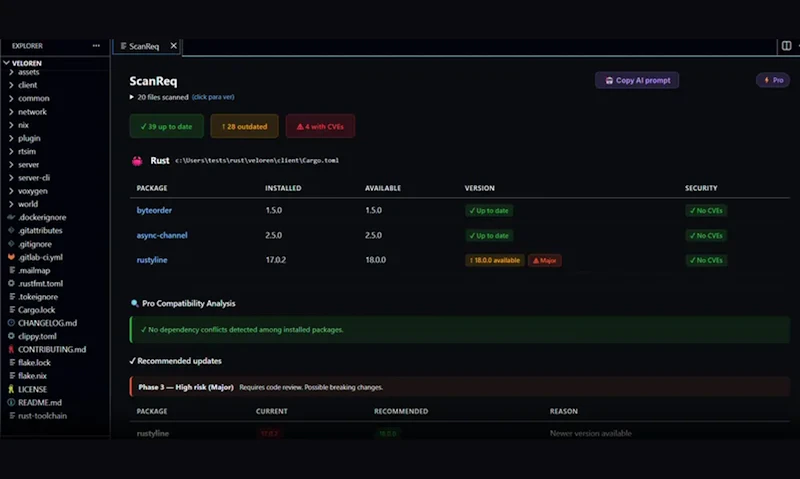Click the Pro badge button
Image resolution: width=800 pixels, height=479 pixels.
click(x=773, y=80)
